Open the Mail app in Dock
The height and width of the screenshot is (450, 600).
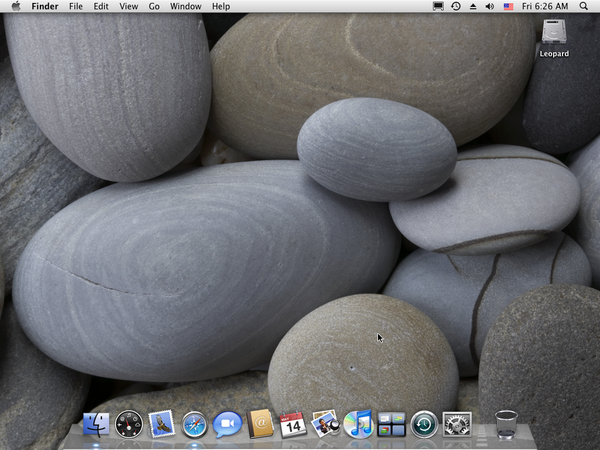click(x=162, y=424)
